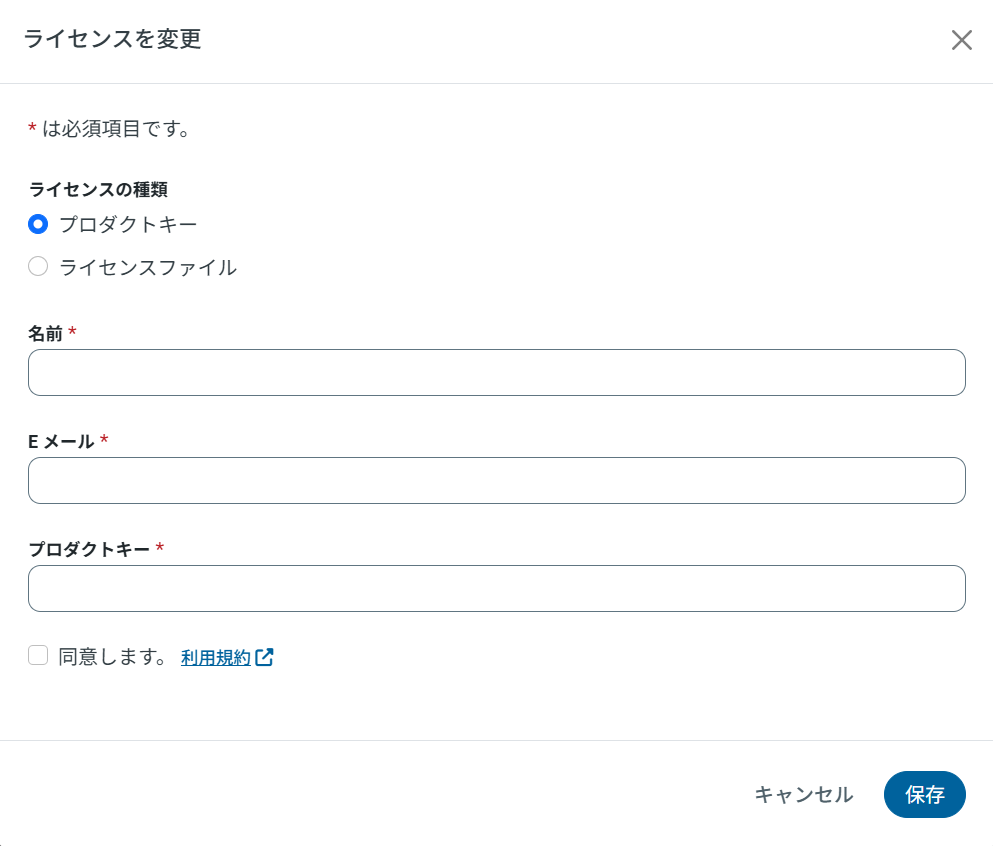Close the ライセンスを変更 dialog with X

[x=961, y=40]
